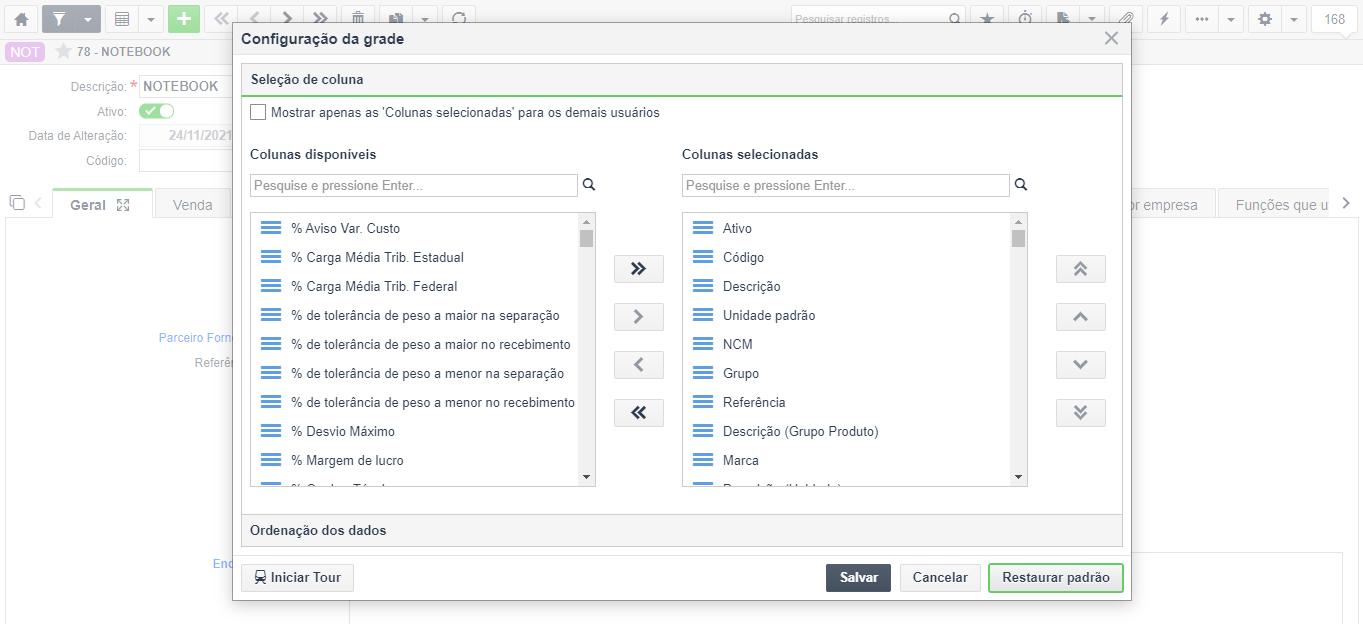Add a new record with green plus

[184, 19]
